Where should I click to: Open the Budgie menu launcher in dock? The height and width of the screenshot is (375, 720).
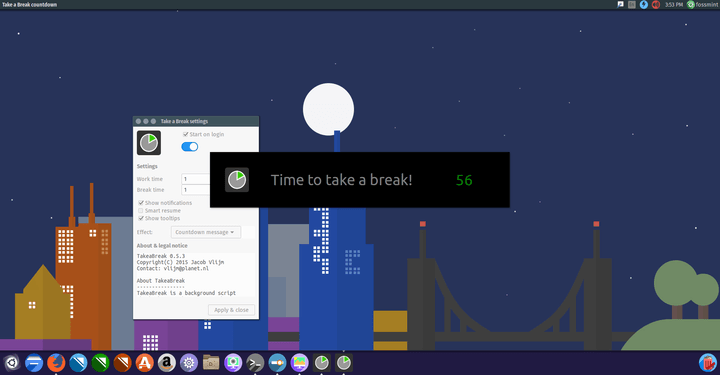click(x=11, y=363)
